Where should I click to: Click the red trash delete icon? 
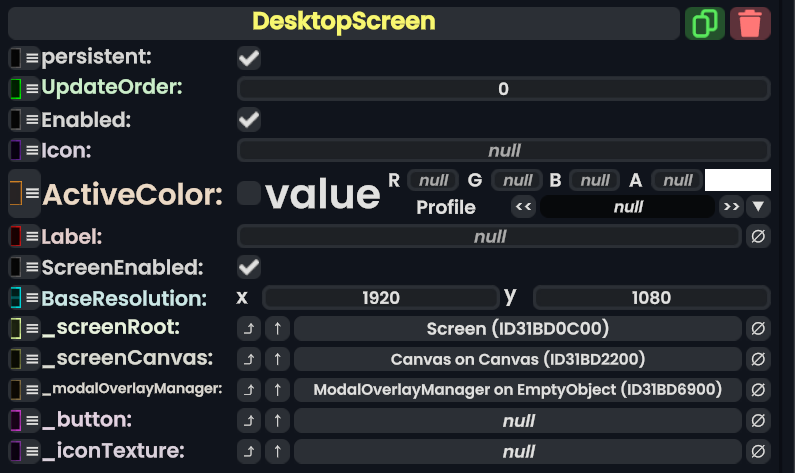(750, 23)
